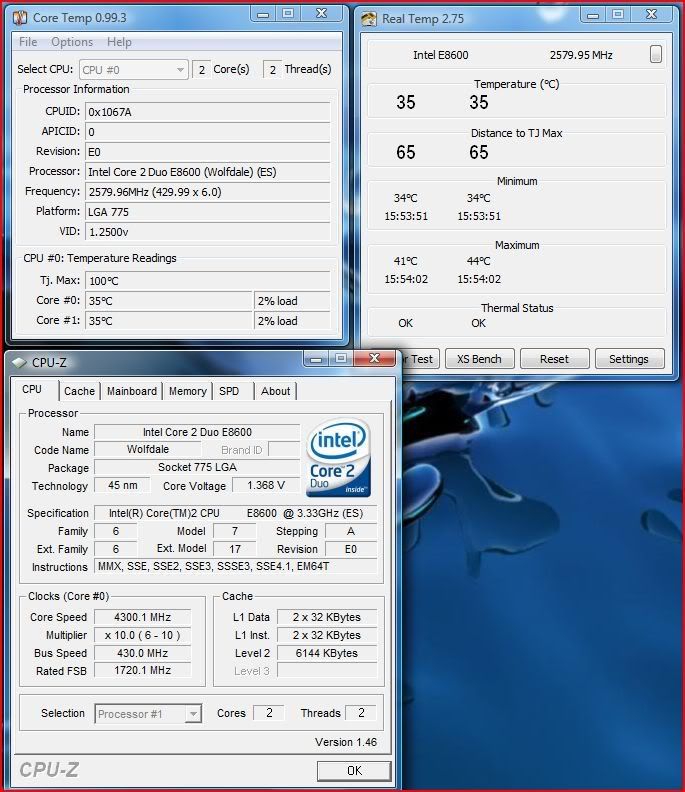Switch to the Memory tab in CPU-Z
The width and height of the screenshot is (685, 792).
(187, 391)
